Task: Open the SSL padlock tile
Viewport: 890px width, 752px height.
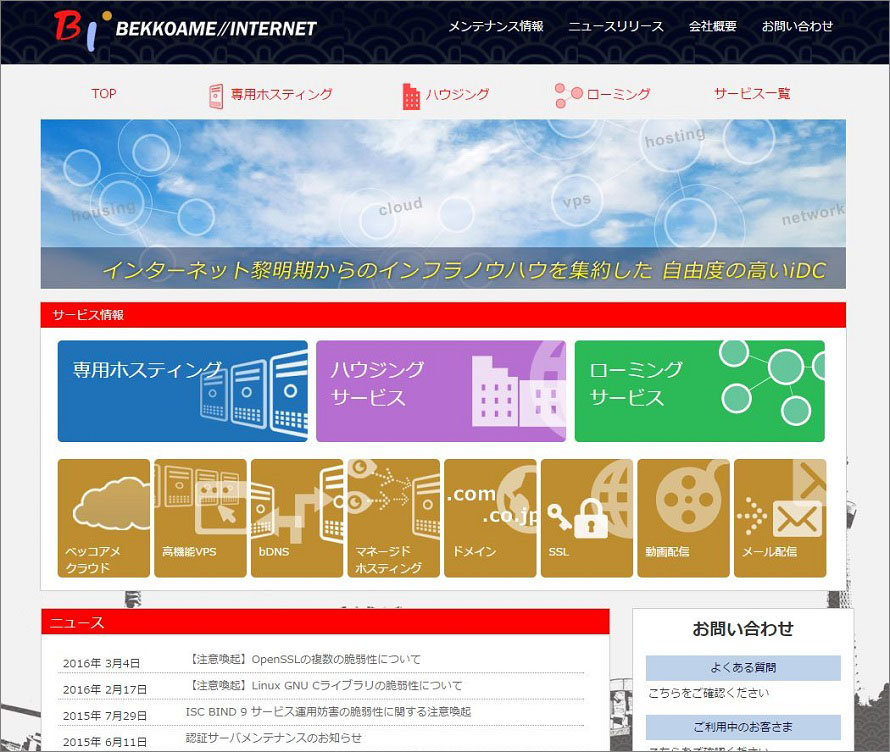Action: tap(587, 518)
